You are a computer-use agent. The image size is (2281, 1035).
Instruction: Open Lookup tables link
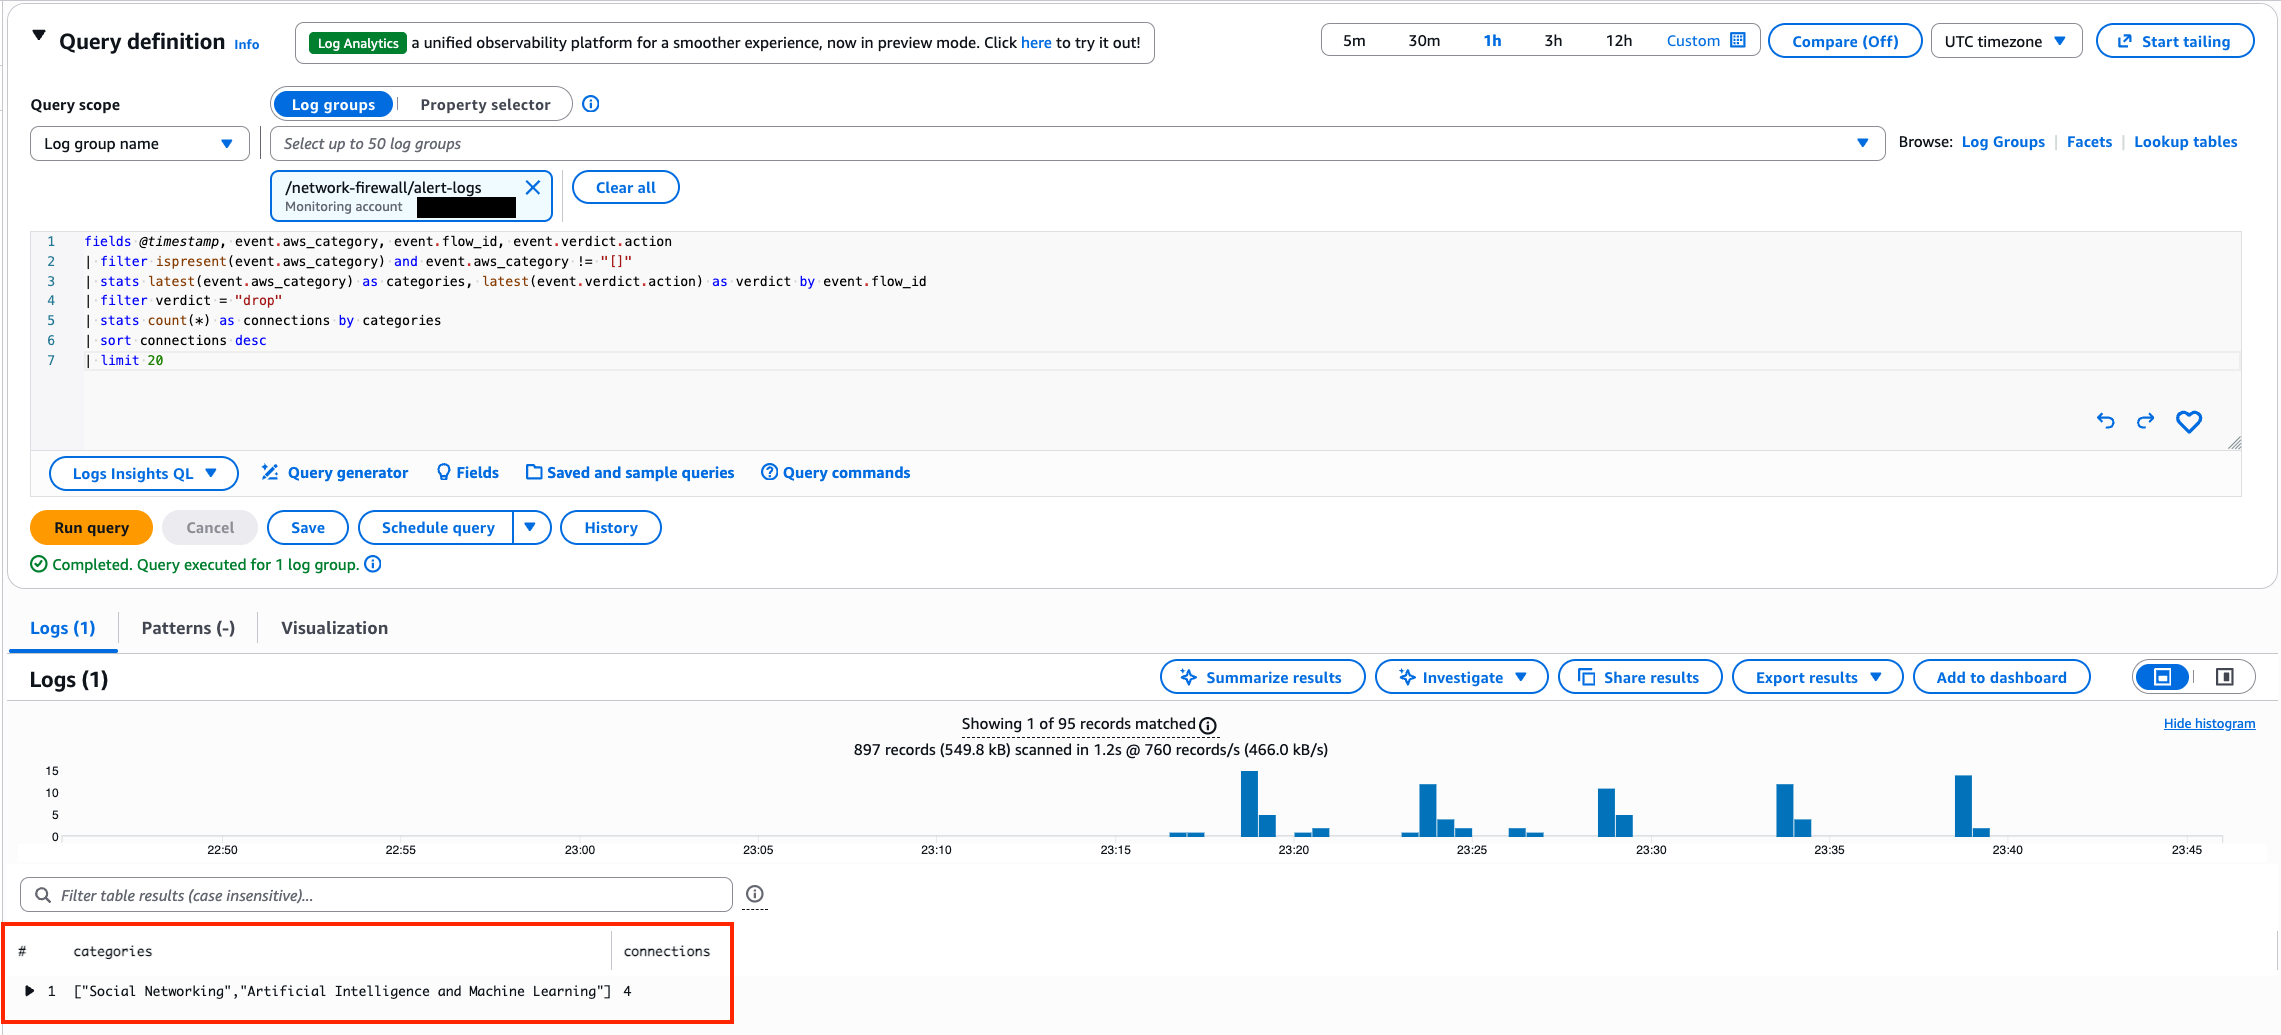pos(2185,142)
